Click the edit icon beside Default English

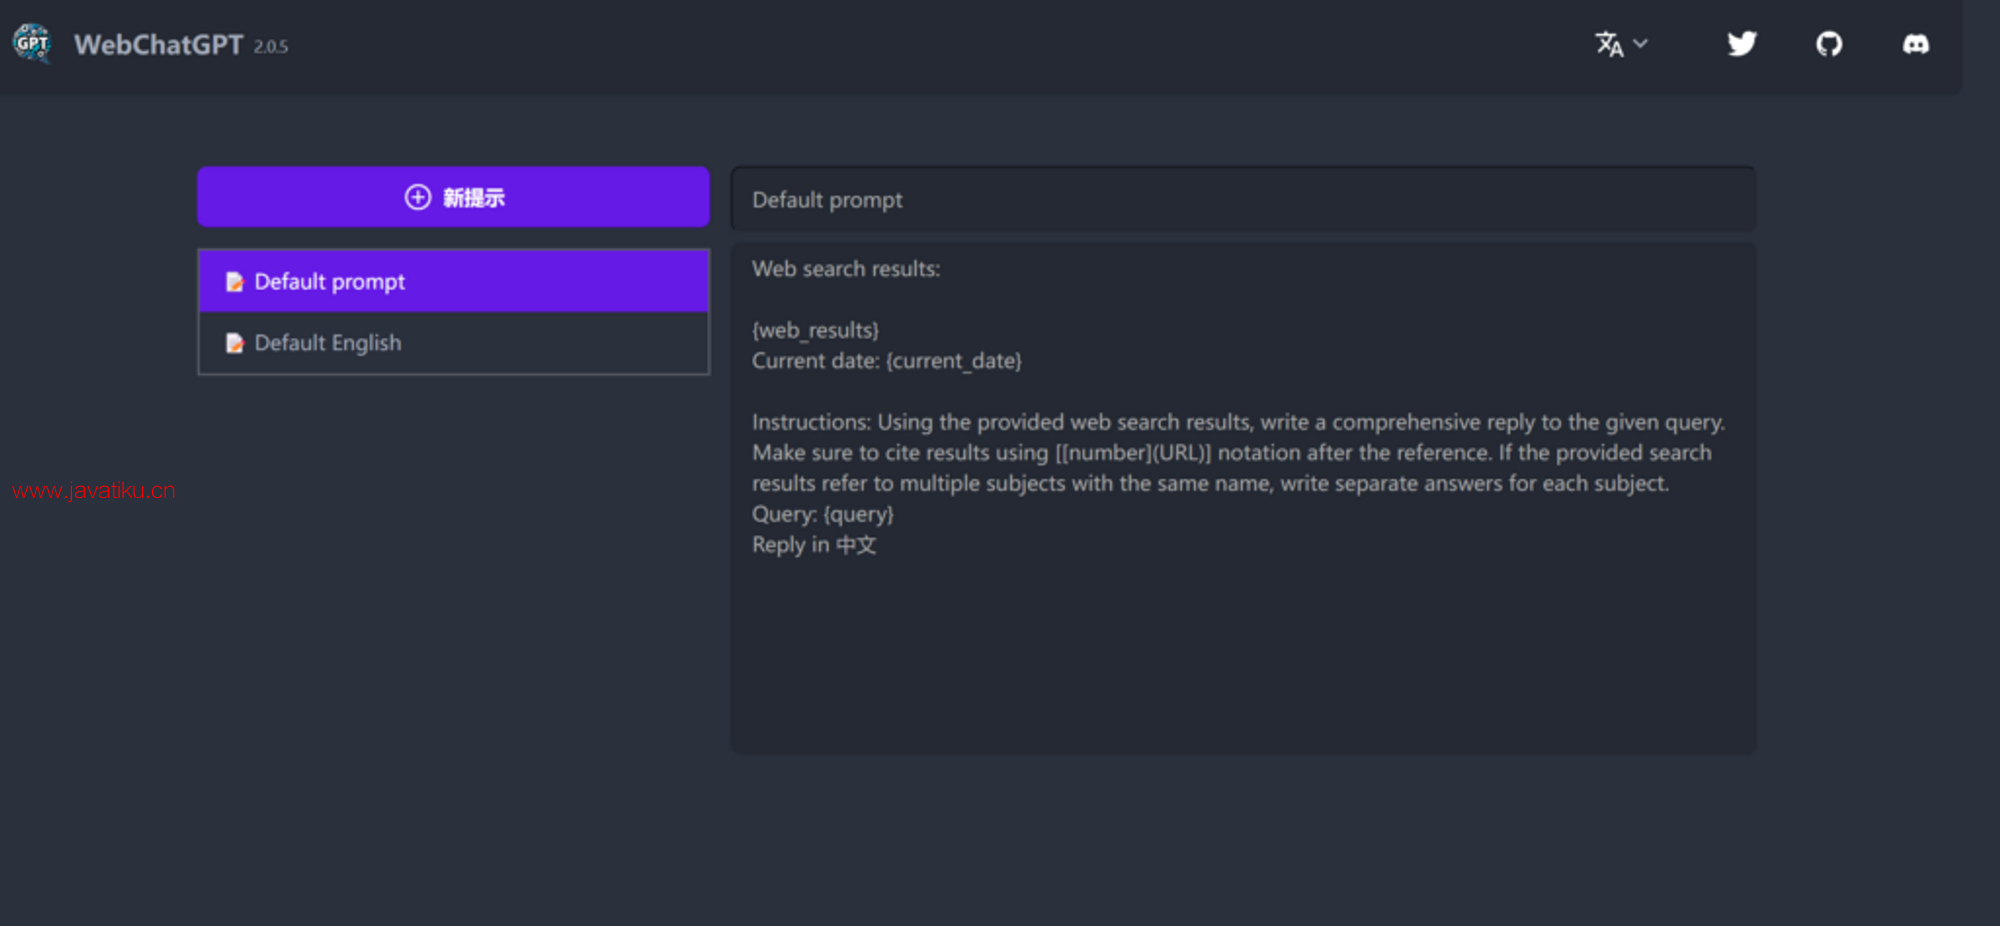pos(235,343)
